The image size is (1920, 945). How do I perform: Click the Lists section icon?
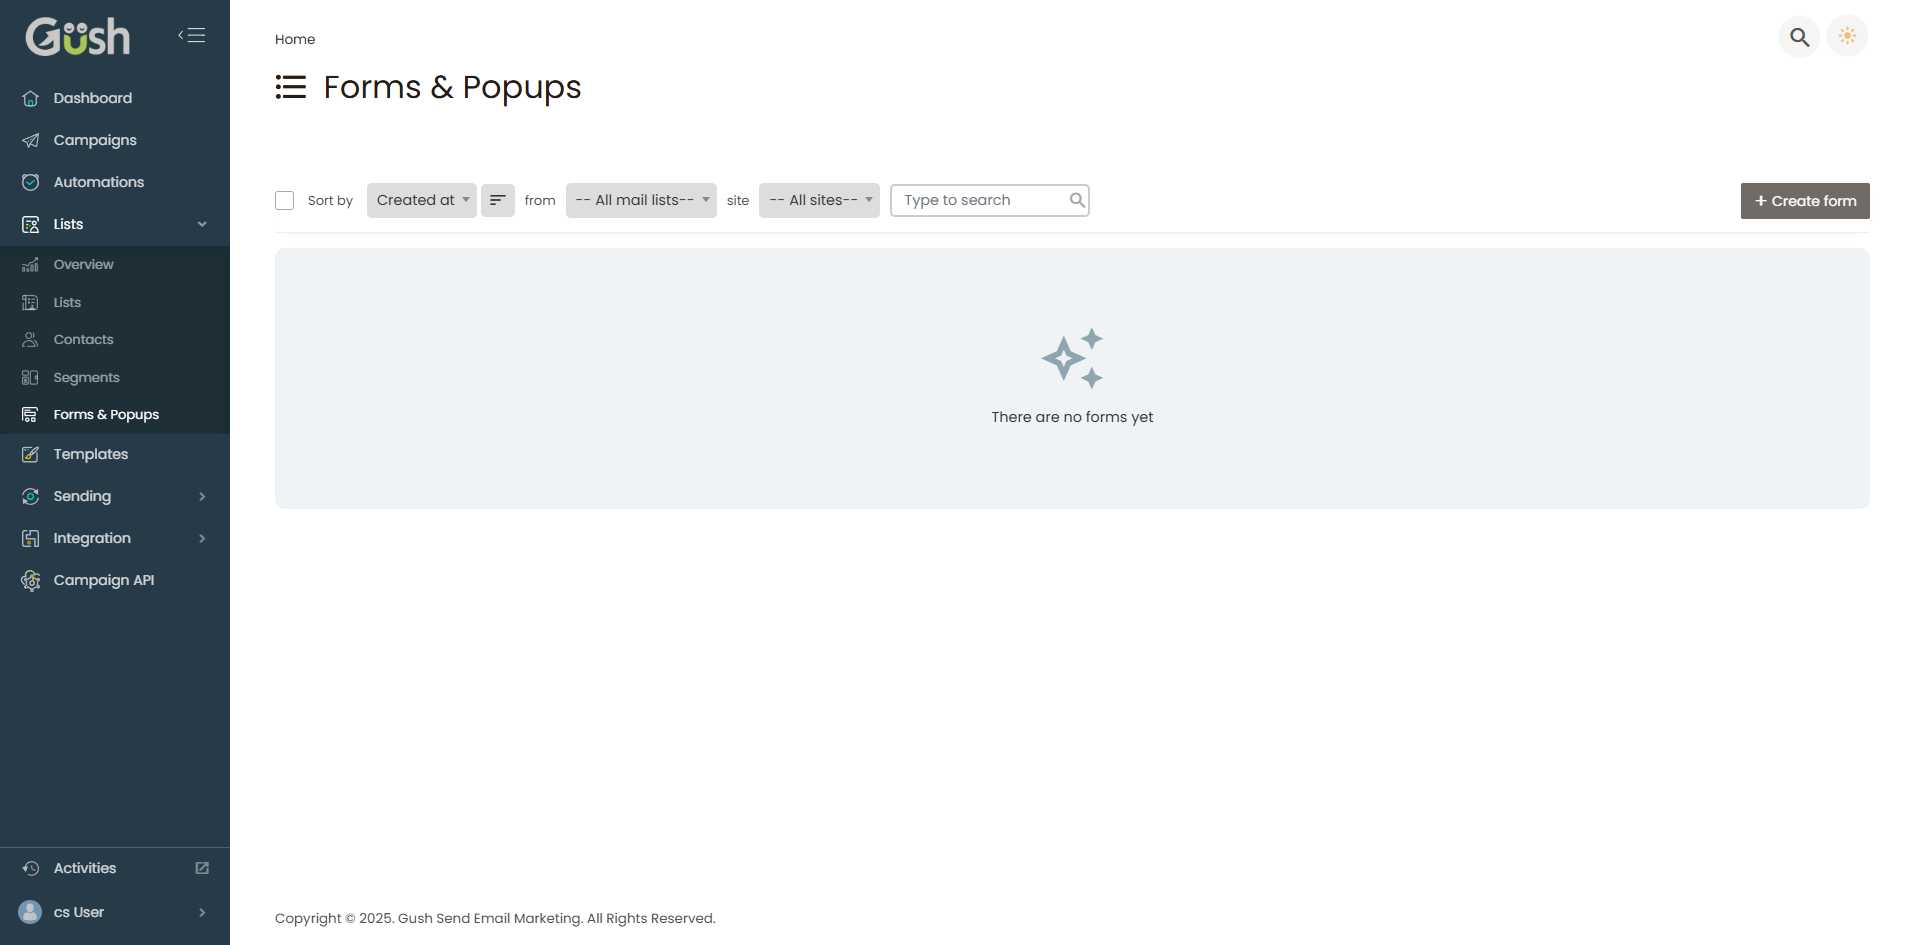[x=31, y=224]
